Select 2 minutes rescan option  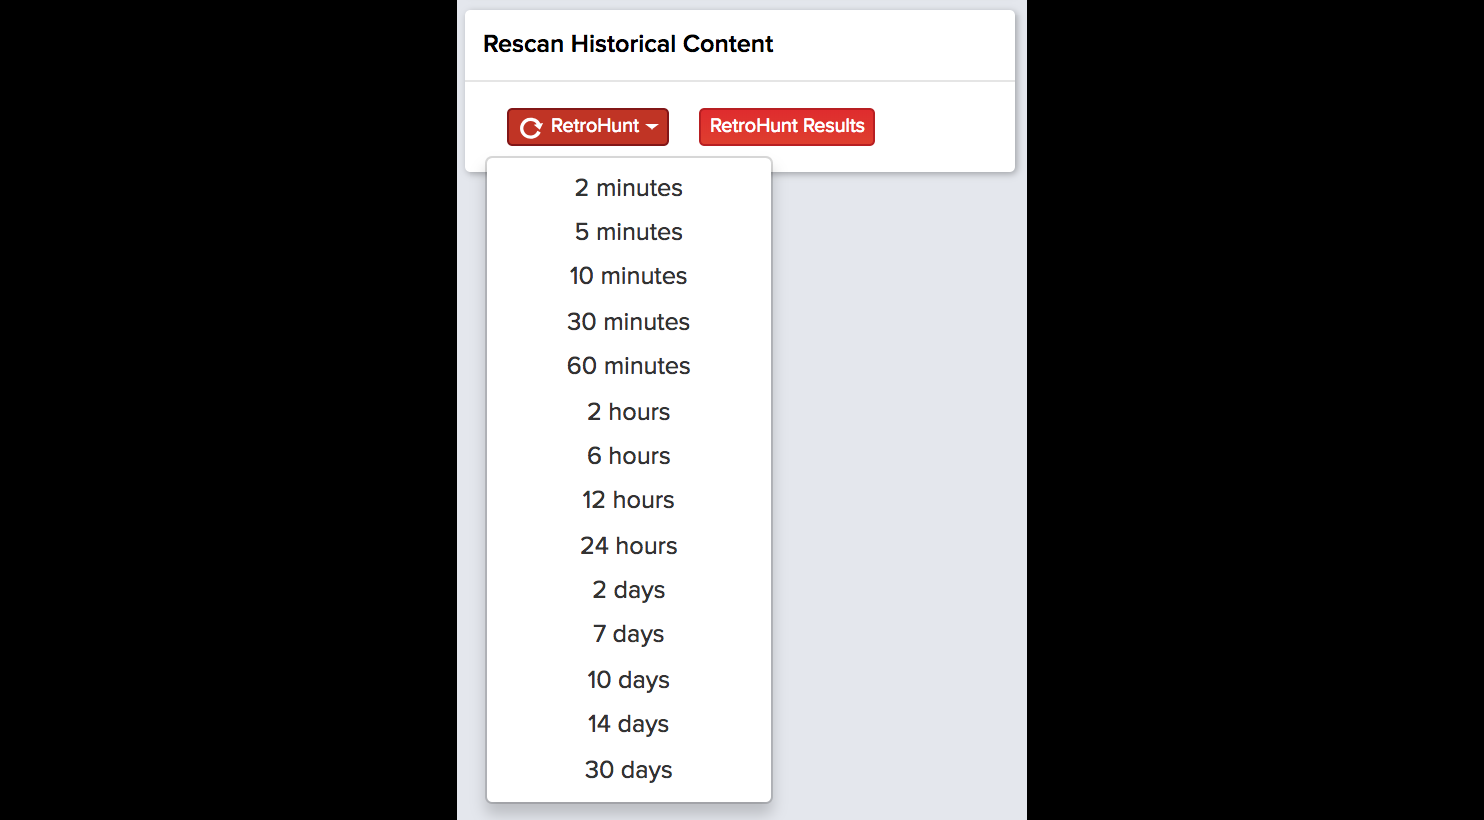629,188
